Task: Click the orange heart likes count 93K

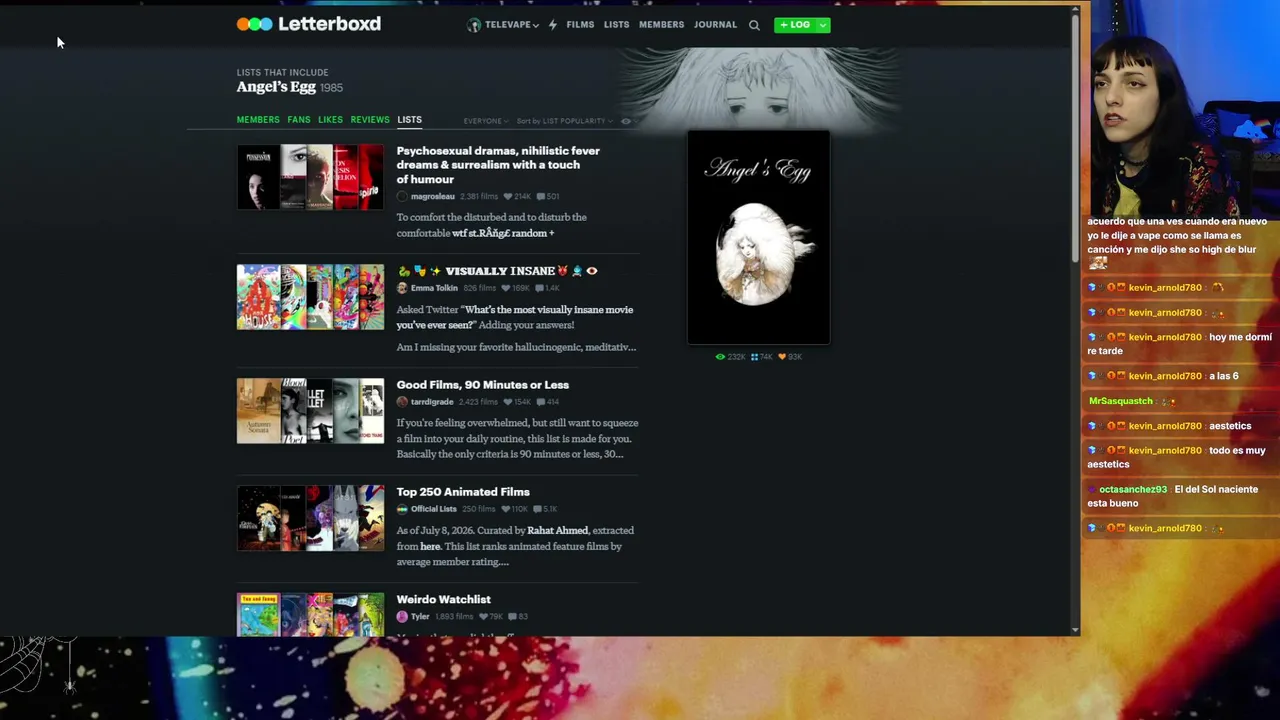Action: [x=790, y=357]
